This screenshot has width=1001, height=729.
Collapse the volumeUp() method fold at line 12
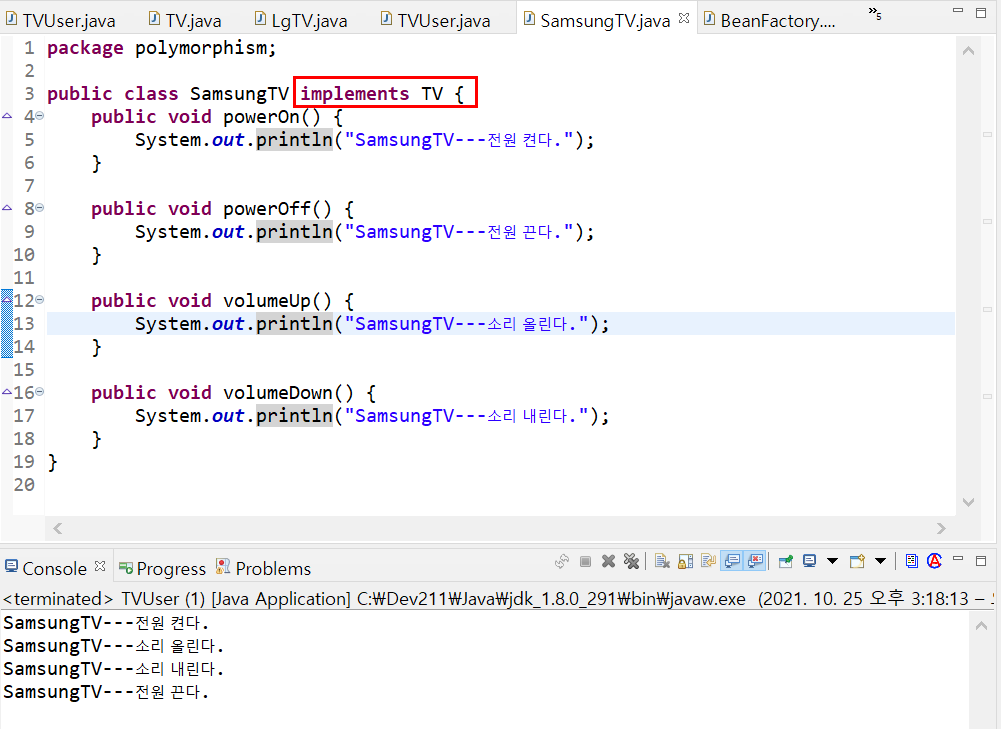(40, 300)
